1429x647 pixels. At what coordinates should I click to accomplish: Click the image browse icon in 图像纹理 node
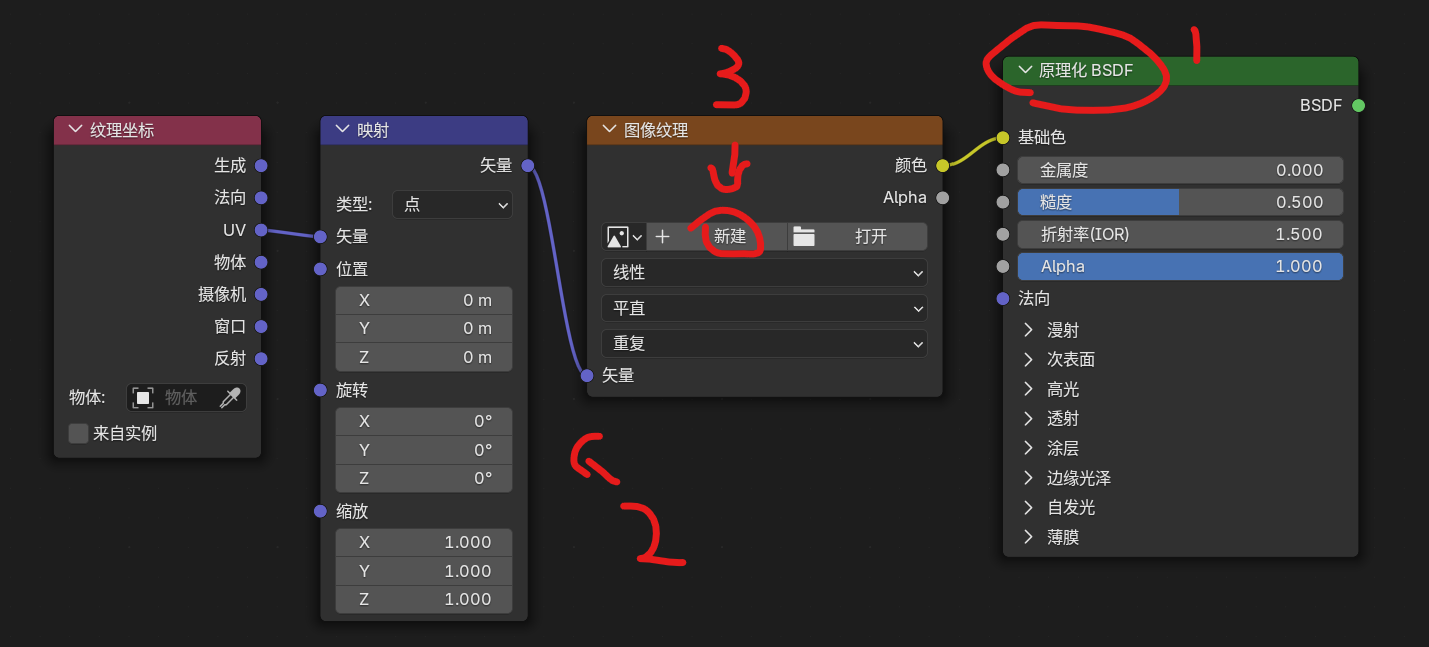click(x=624, y=237)
